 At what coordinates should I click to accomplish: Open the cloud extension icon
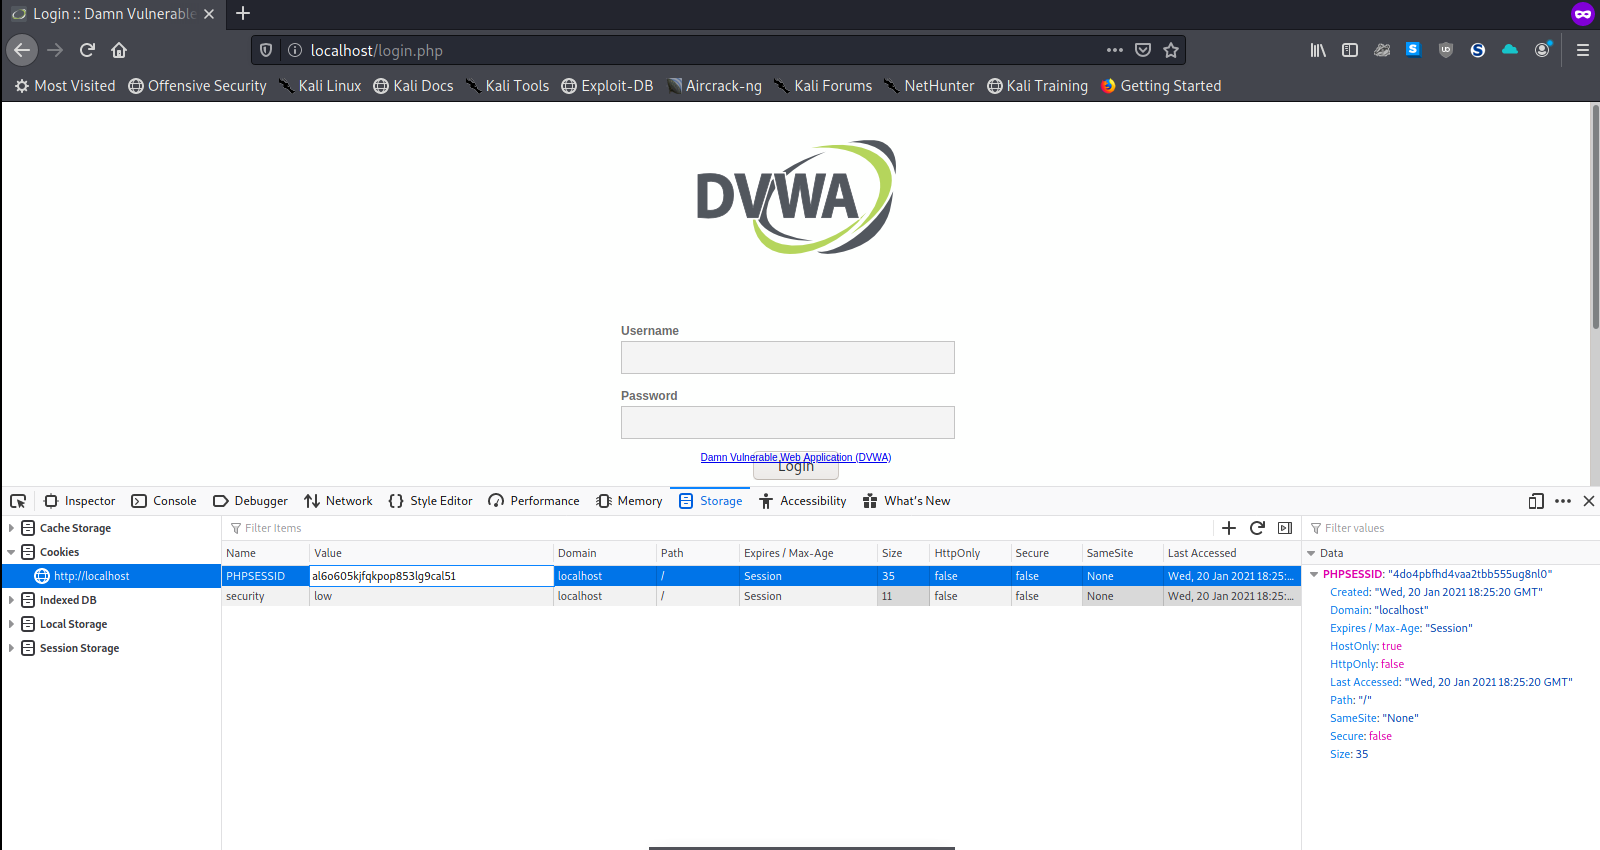(x=1510, y=49)
